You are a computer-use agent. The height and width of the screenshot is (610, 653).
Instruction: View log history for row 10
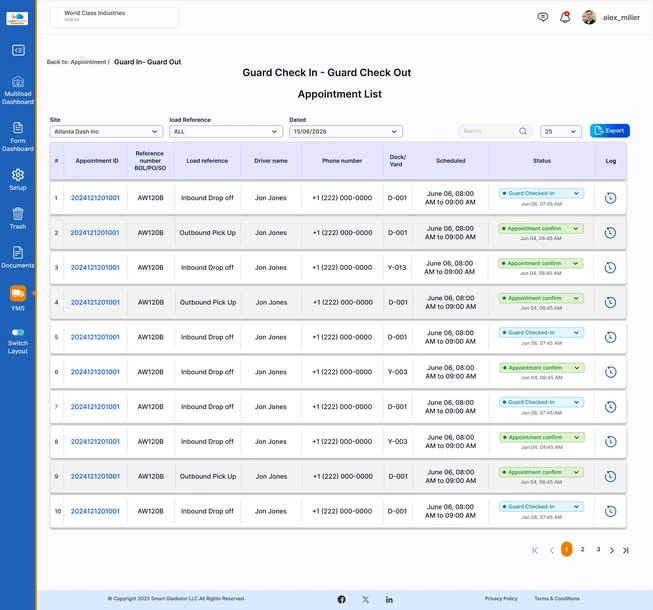610,511
